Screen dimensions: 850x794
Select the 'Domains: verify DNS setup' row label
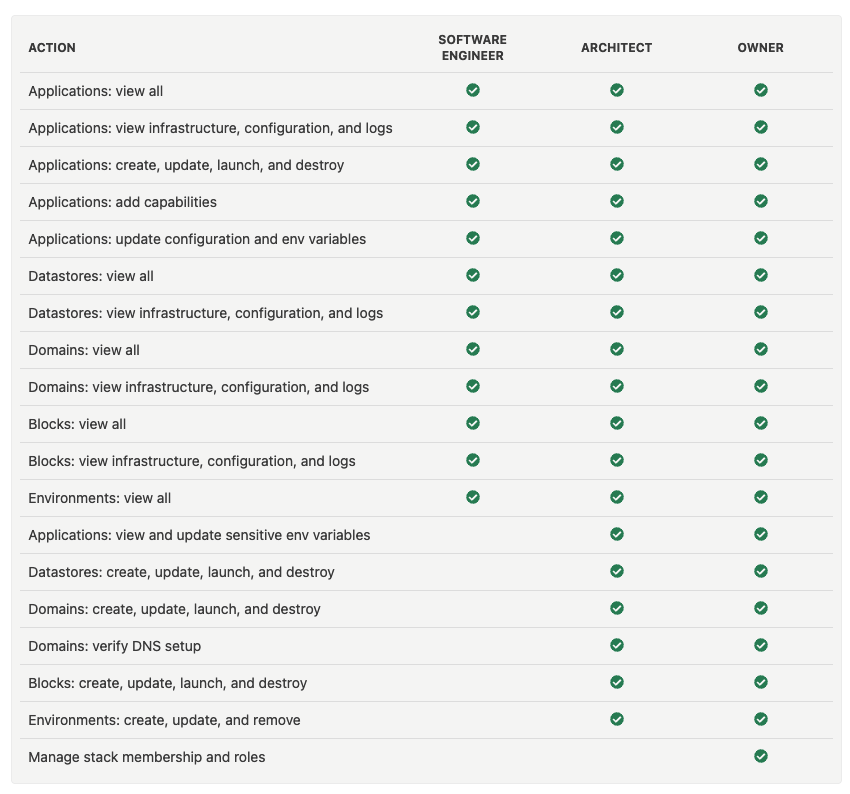pyautogui.click(x=115, y=646)
